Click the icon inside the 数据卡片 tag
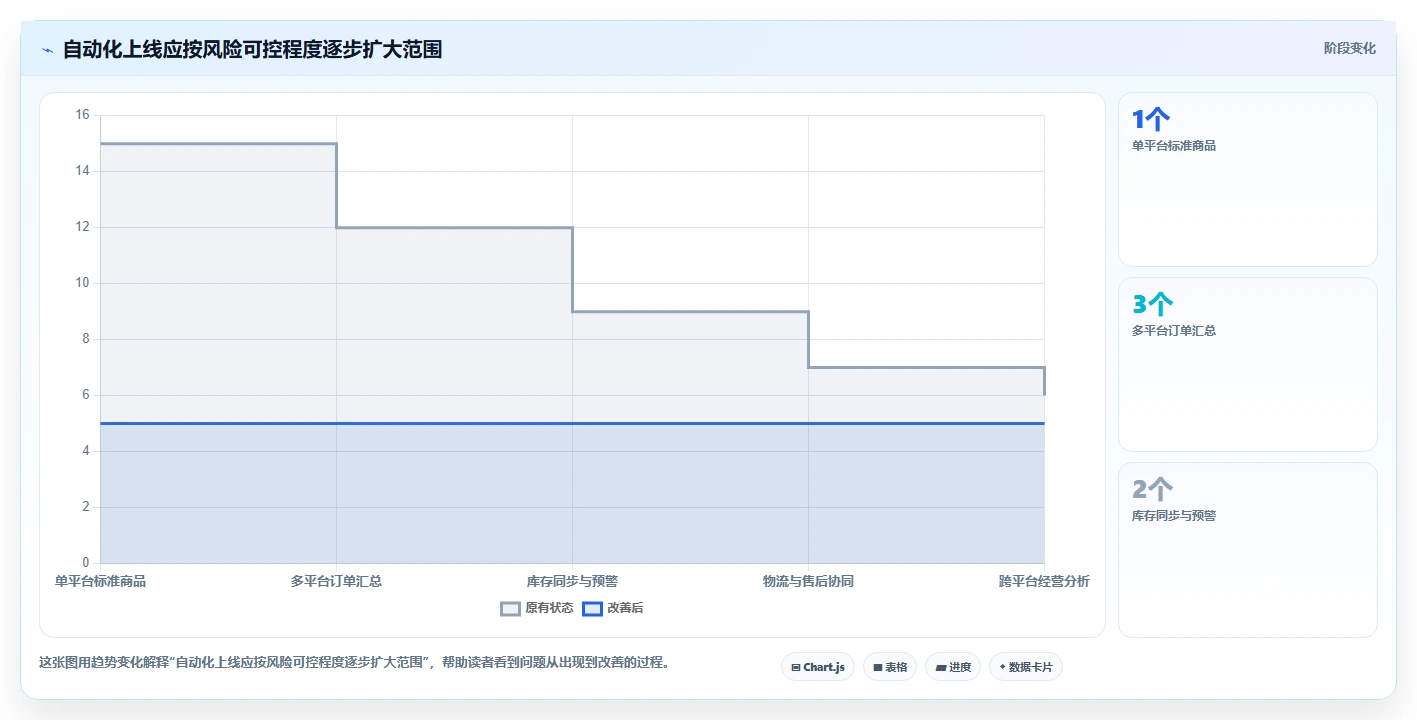This screenshot has height=720, width=1417. pyautogui.click(x=1003, y=667)
